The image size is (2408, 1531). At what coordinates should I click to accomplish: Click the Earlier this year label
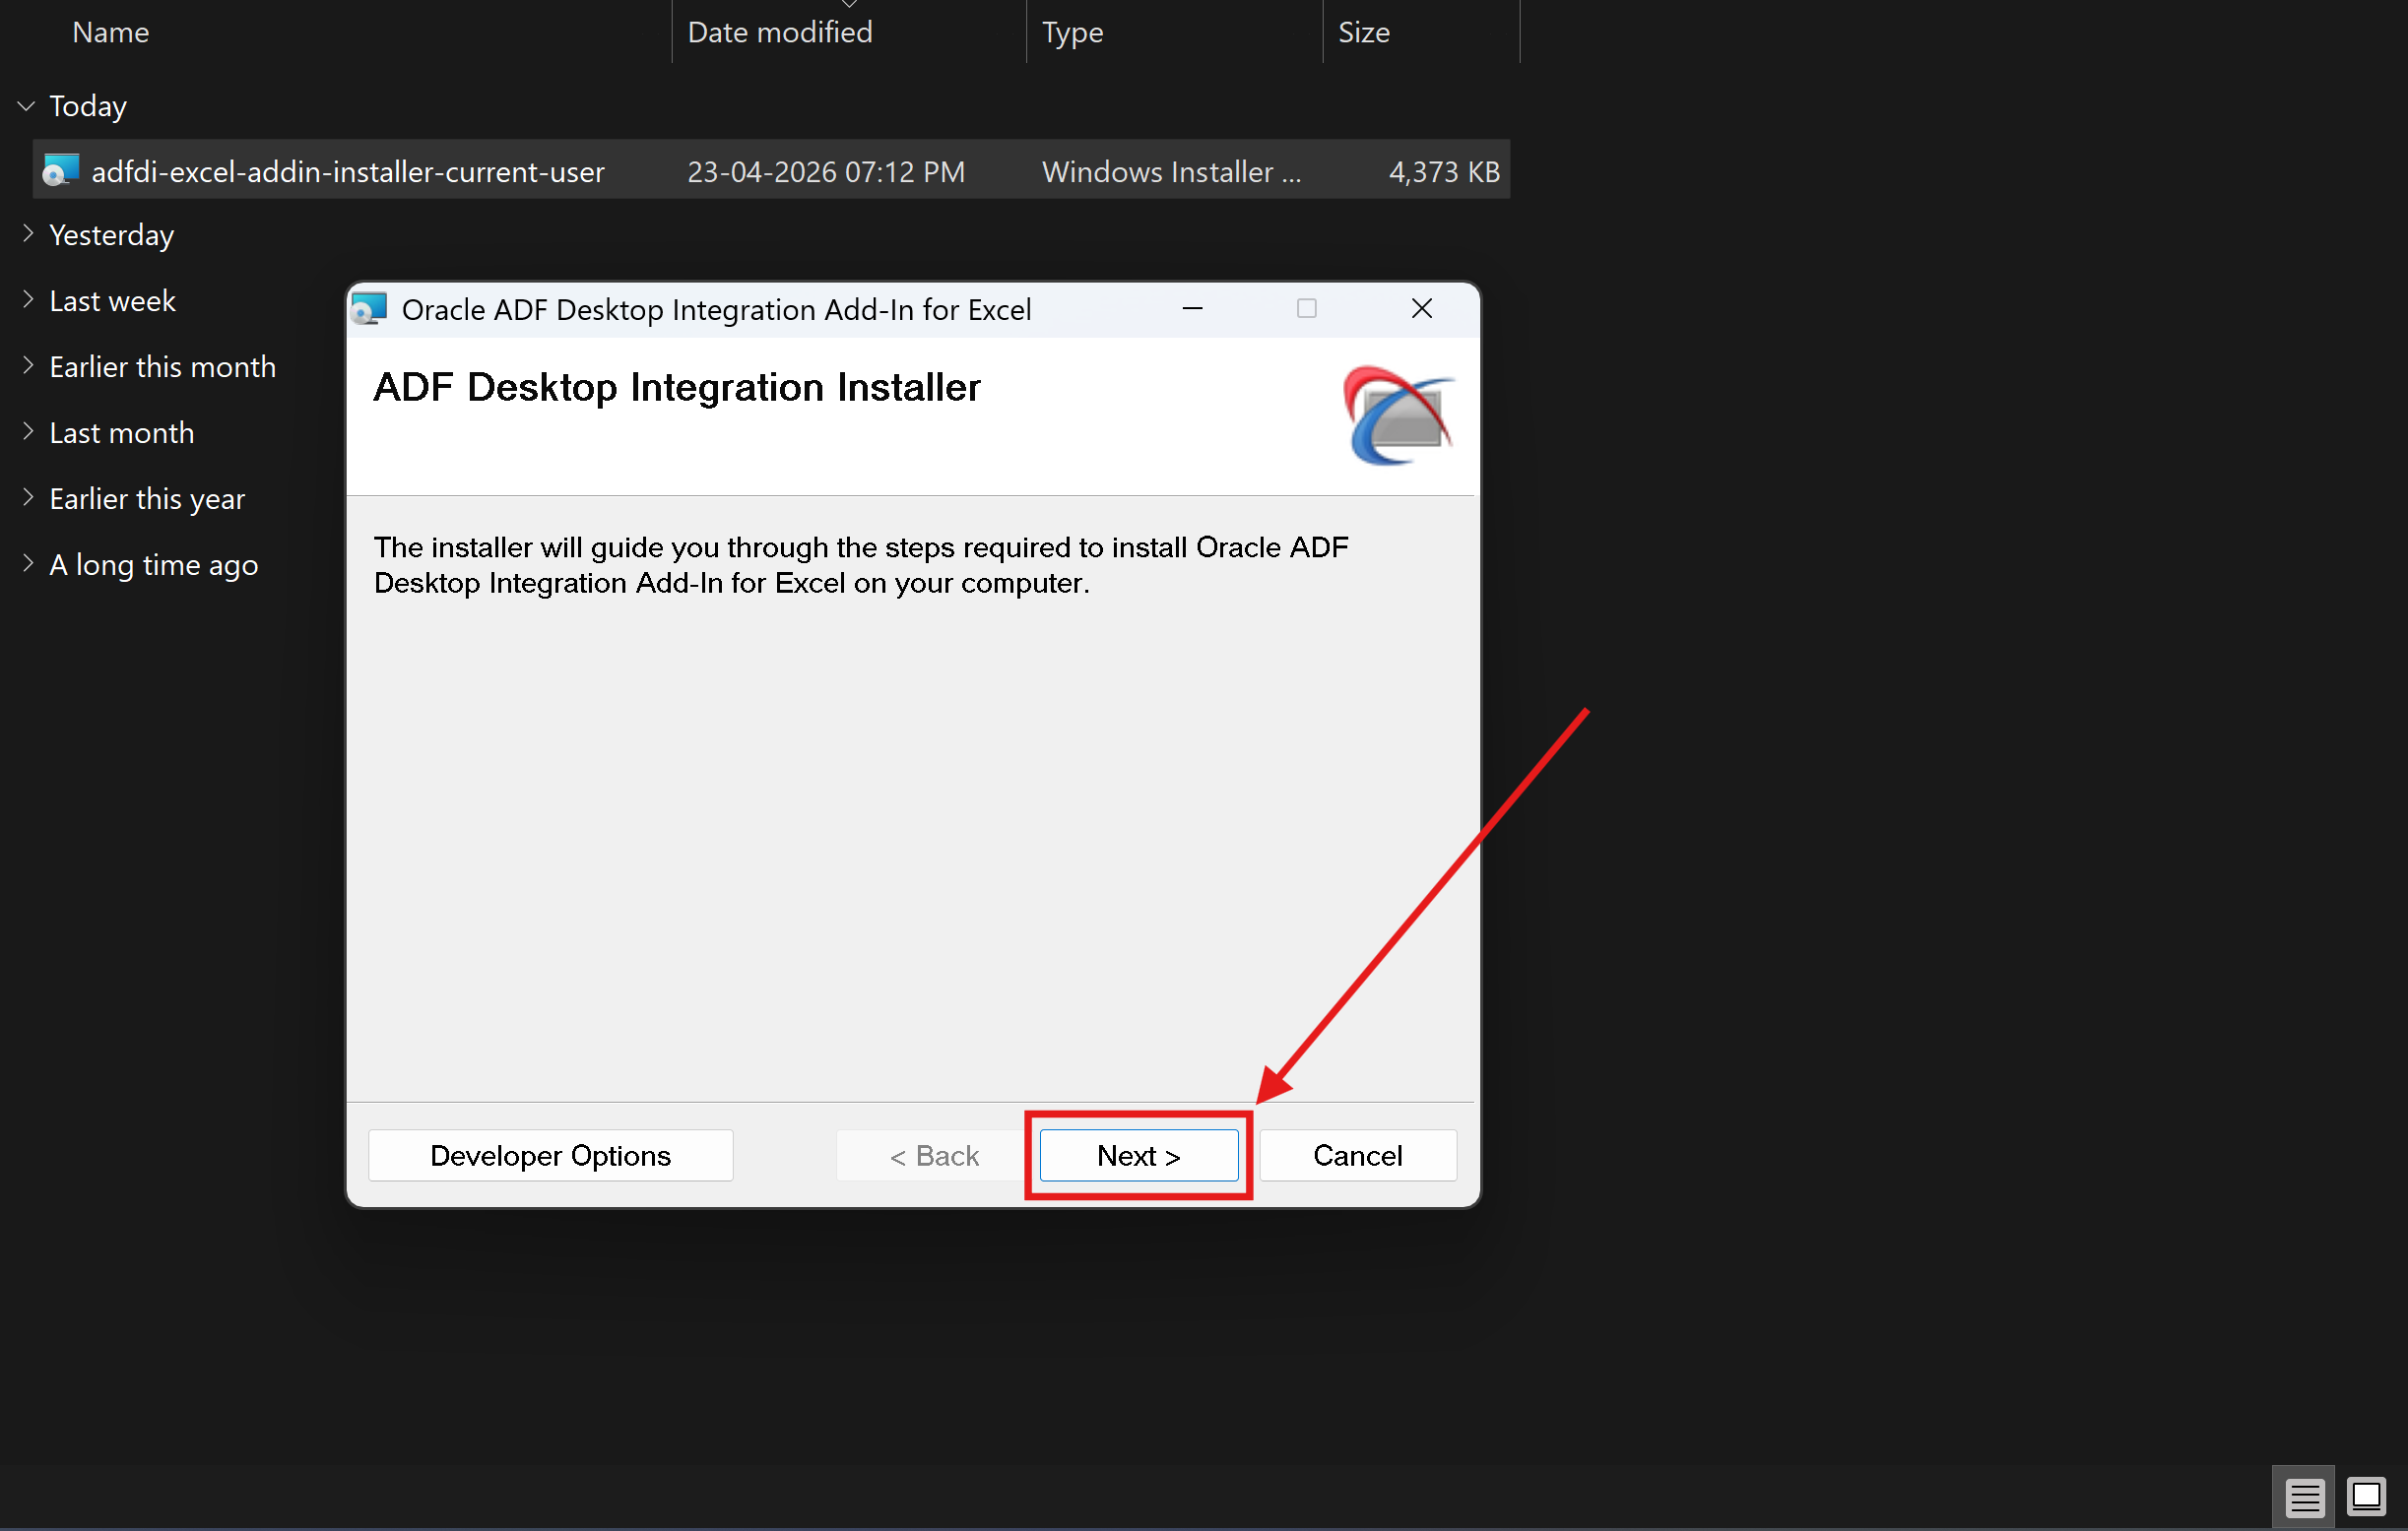coord(147,499)
